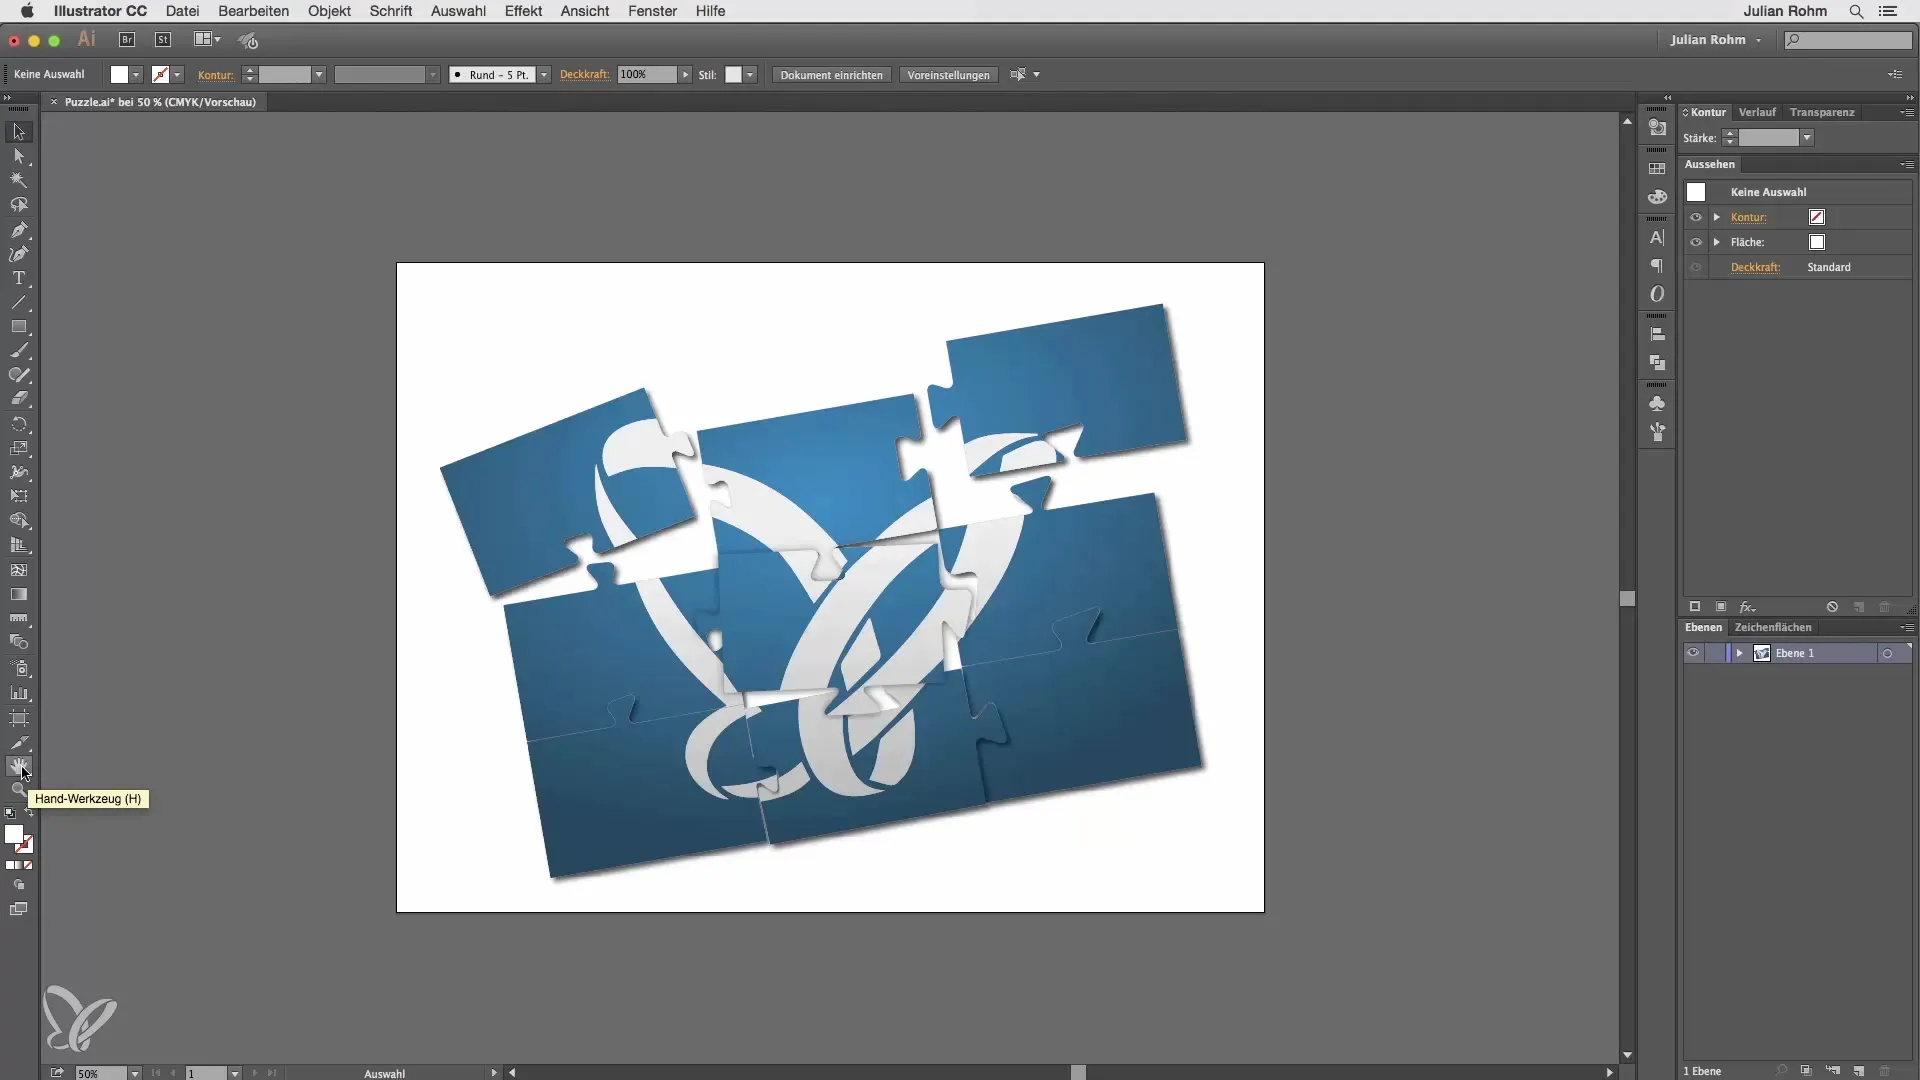Select the Paintbrush tool
Image resolution: width=1920 pixels, height=1080 pixels.
(x=19, y=351)
